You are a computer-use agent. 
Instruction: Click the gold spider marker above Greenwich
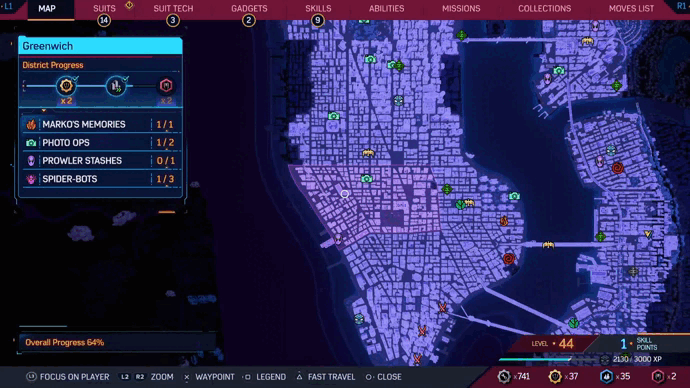(x=368, y=153)
